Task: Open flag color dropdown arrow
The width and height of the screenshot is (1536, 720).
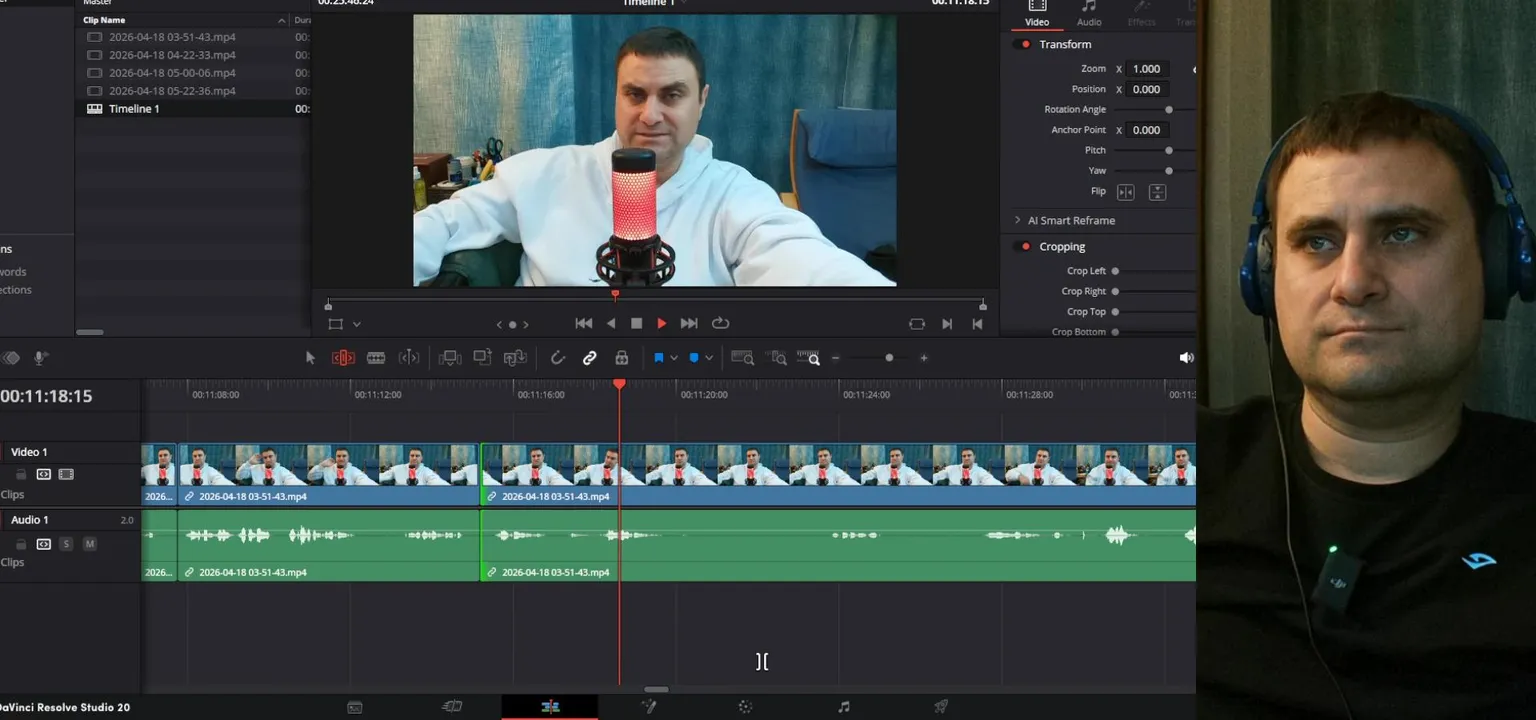Action: [674, 358]
